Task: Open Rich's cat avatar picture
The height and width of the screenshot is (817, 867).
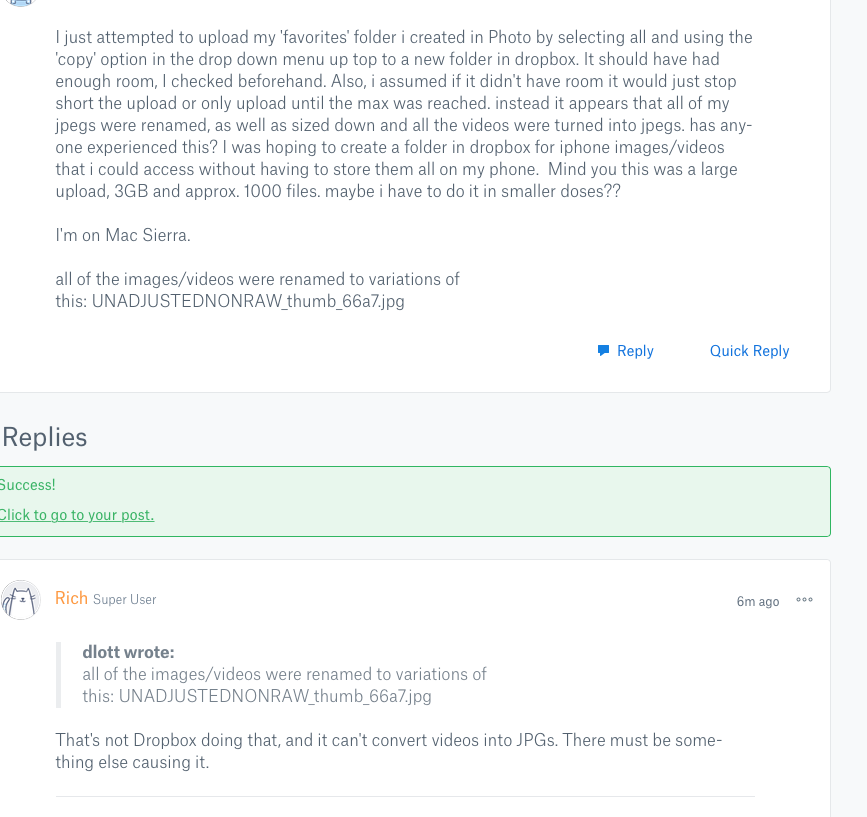Action: pyautogui.click(x=20, y=600)
